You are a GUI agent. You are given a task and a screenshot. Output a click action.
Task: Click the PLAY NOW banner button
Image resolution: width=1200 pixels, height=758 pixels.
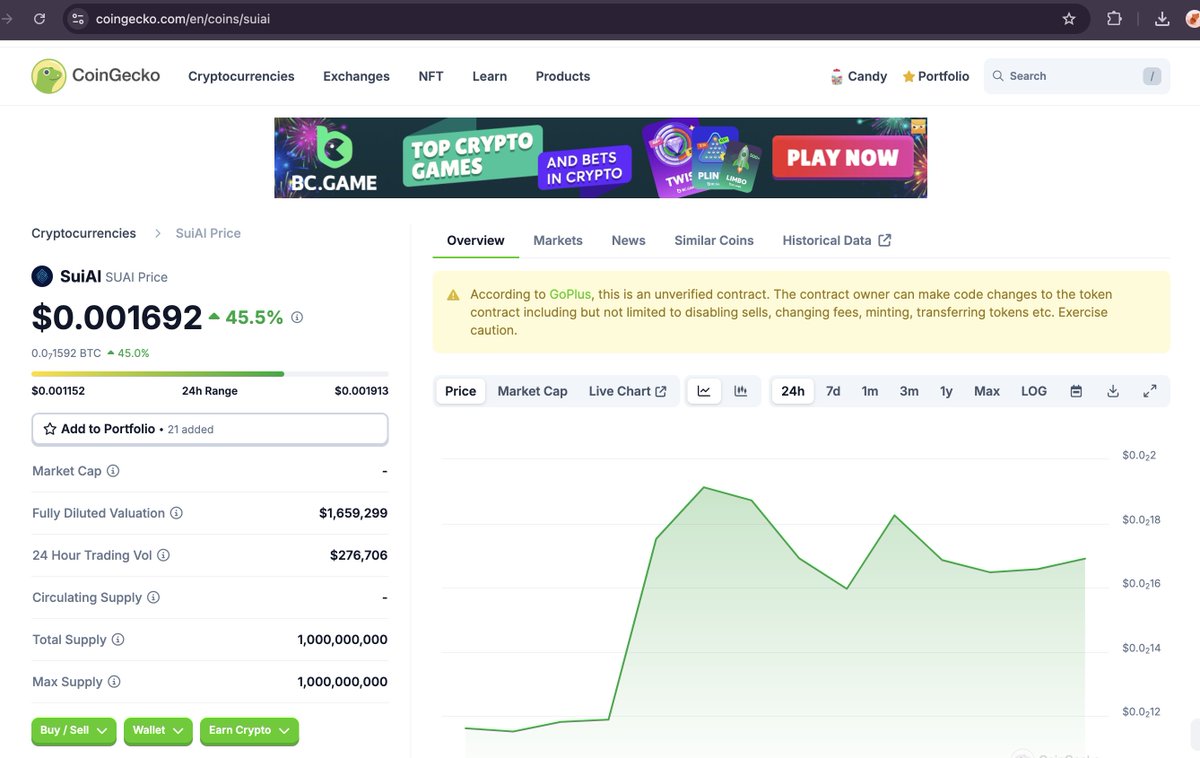point(842,157)
